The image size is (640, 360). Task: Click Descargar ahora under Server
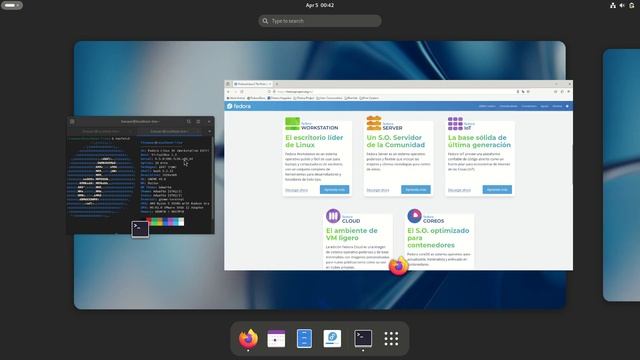coord(378,190)
